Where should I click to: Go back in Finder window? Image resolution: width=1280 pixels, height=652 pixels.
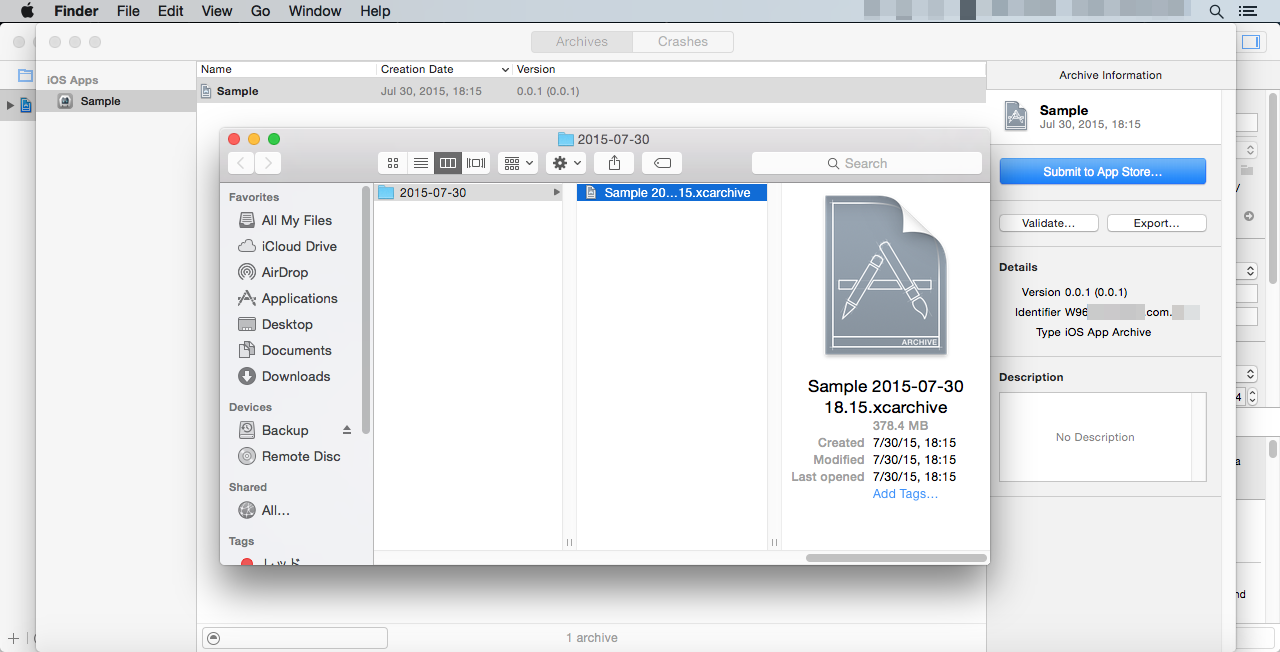[x=241, y=163]
